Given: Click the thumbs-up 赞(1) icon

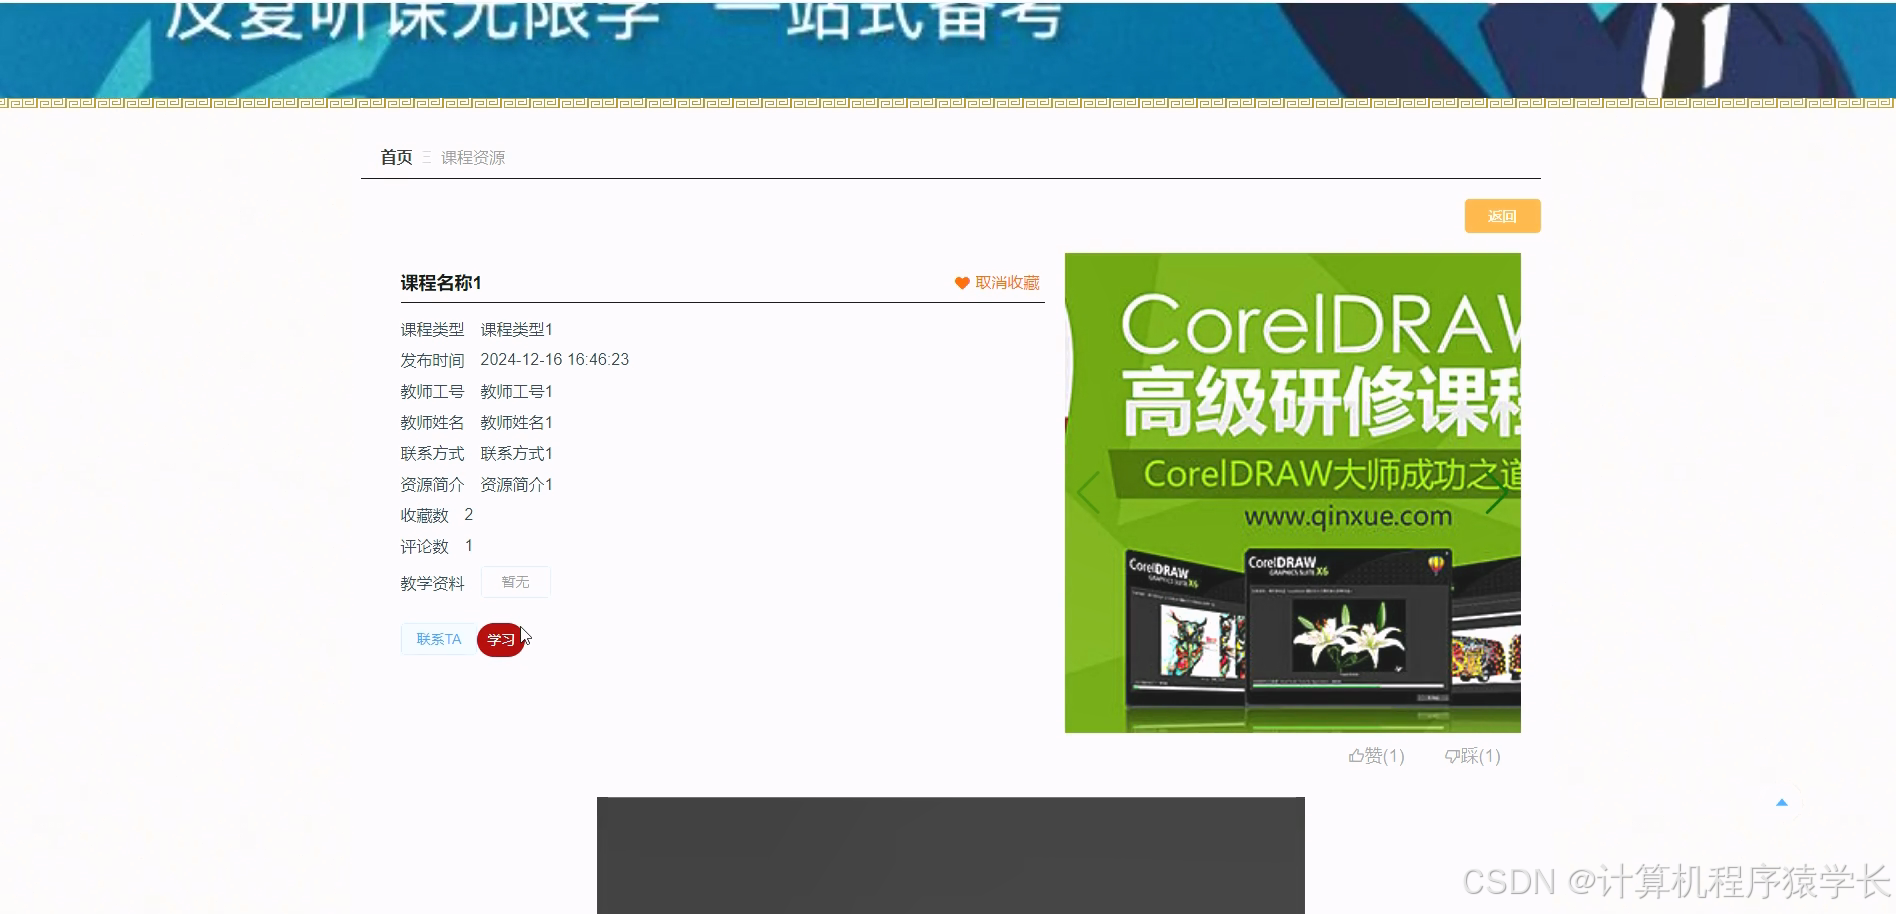Looking at the screenshot, I should [x=1356, y=756].
